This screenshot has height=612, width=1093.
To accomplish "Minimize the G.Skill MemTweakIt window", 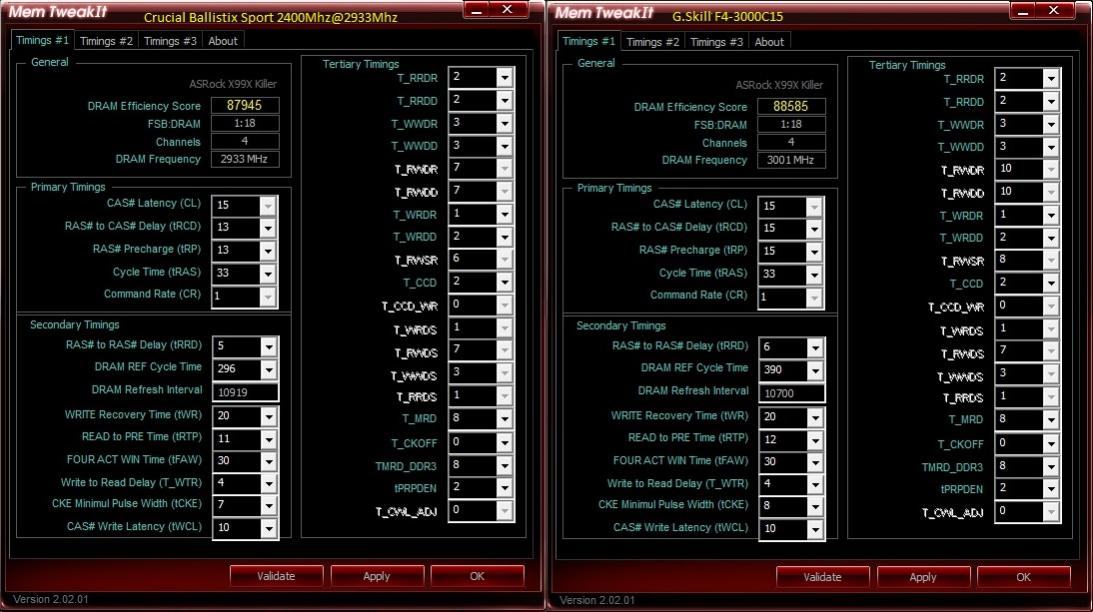I will (x=1024, y=10).
